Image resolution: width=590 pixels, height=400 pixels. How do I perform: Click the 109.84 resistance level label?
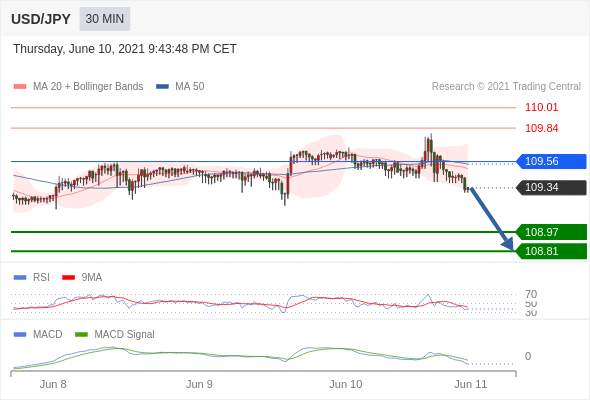pyautogui.click(x=541, y=128)
